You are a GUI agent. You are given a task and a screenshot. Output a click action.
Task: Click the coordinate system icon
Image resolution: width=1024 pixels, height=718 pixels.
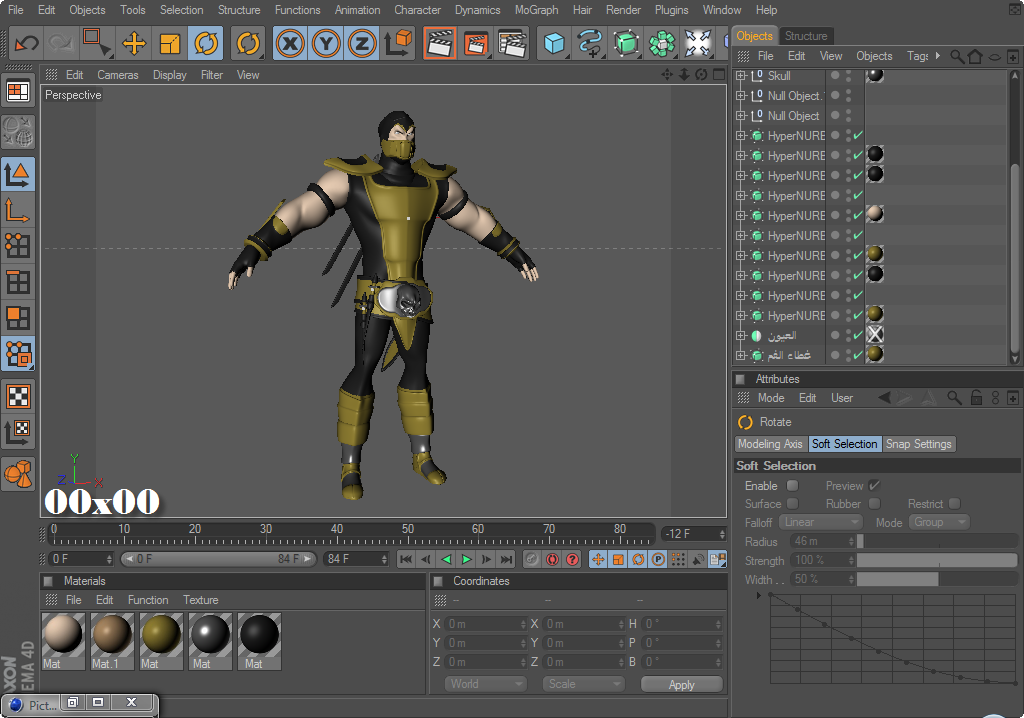[398, 43]
